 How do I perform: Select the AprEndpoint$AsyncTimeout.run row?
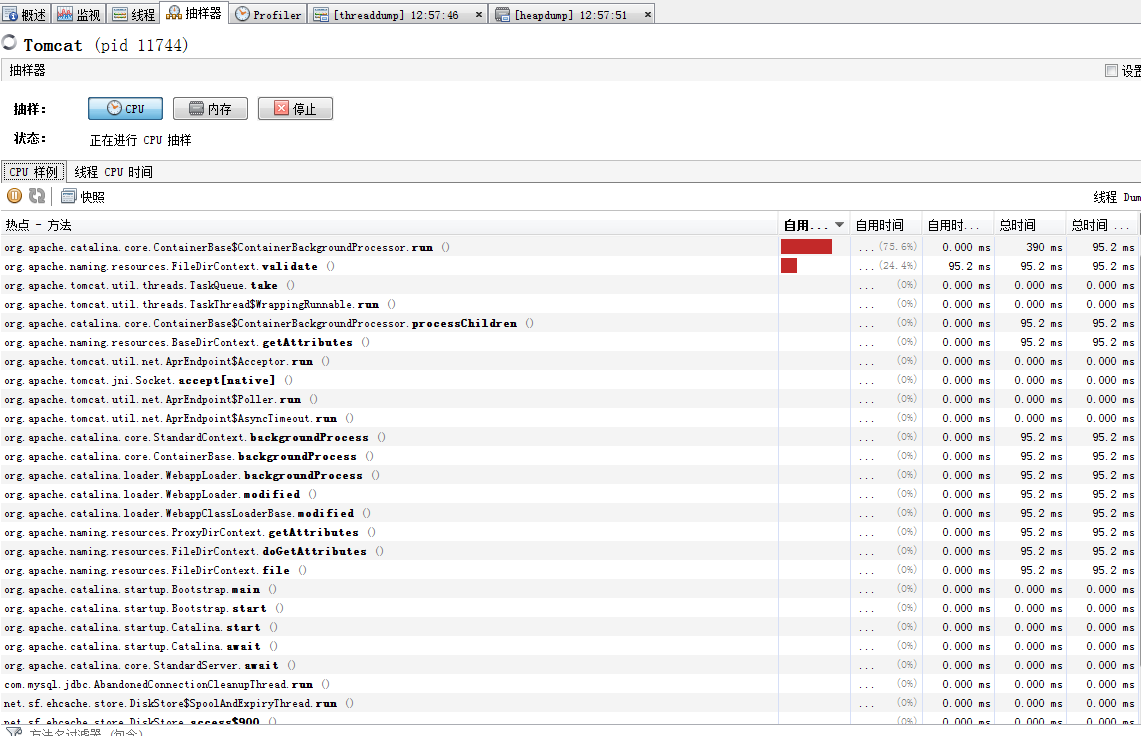570,418
